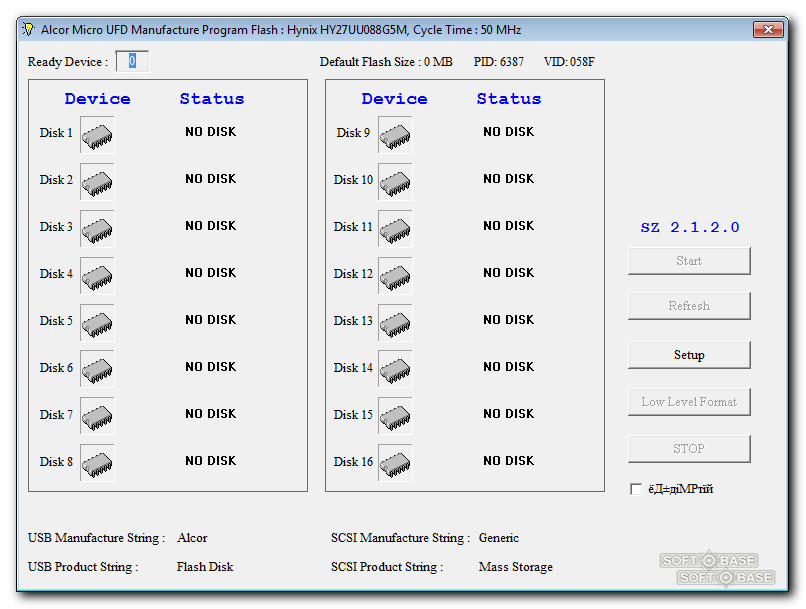This screenshot has width=806, height=609.
Task: Click the Refresh button
Action: point(689,306)
